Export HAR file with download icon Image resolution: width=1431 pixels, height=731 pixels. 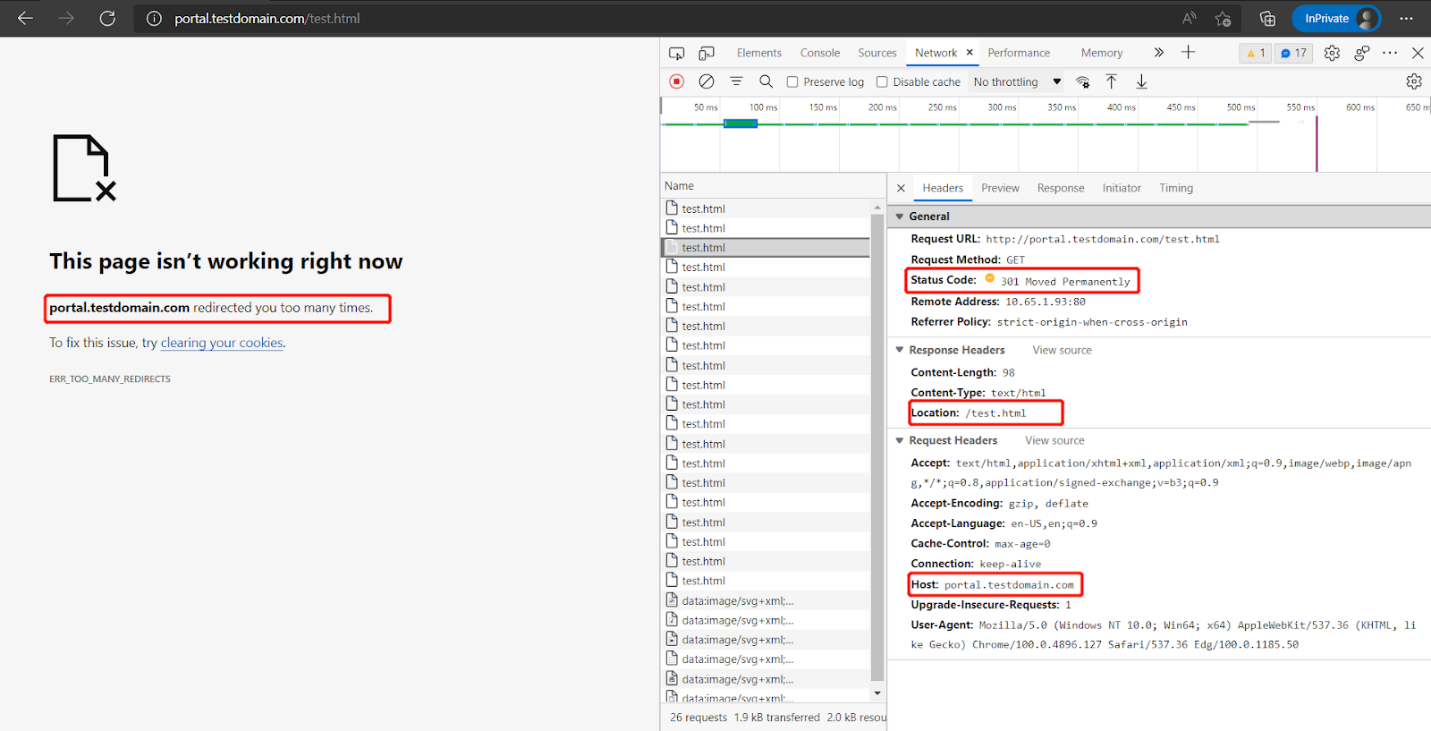point(1141,81)
